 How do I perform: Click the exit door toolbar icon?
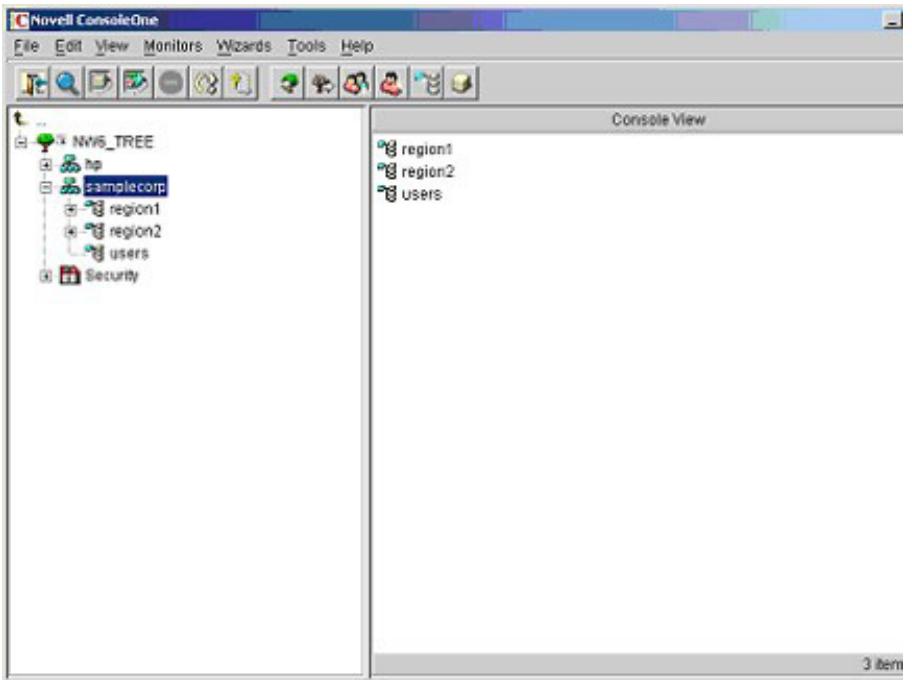33,83
